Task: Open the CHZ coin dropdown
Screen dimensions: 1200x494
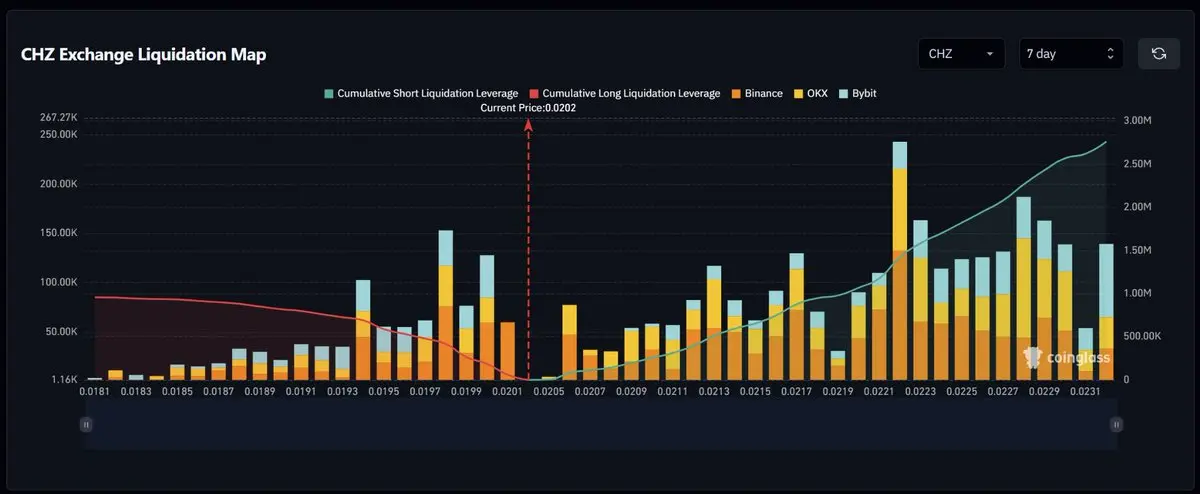Action: pos(961,54)
